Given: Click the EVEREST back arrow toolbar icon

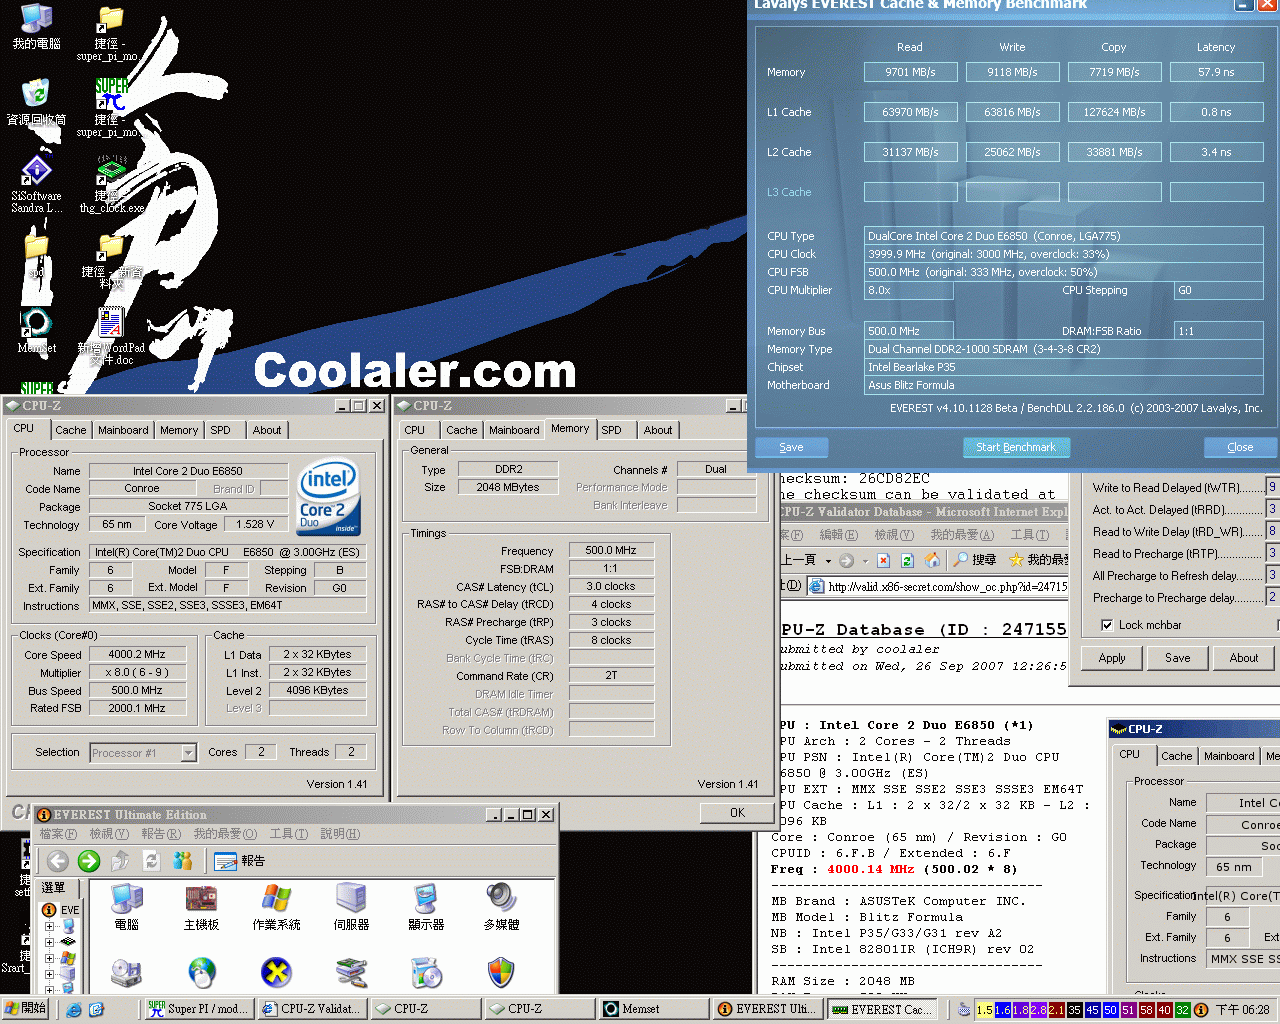Looking at the screenshot, I should point(58,860).
